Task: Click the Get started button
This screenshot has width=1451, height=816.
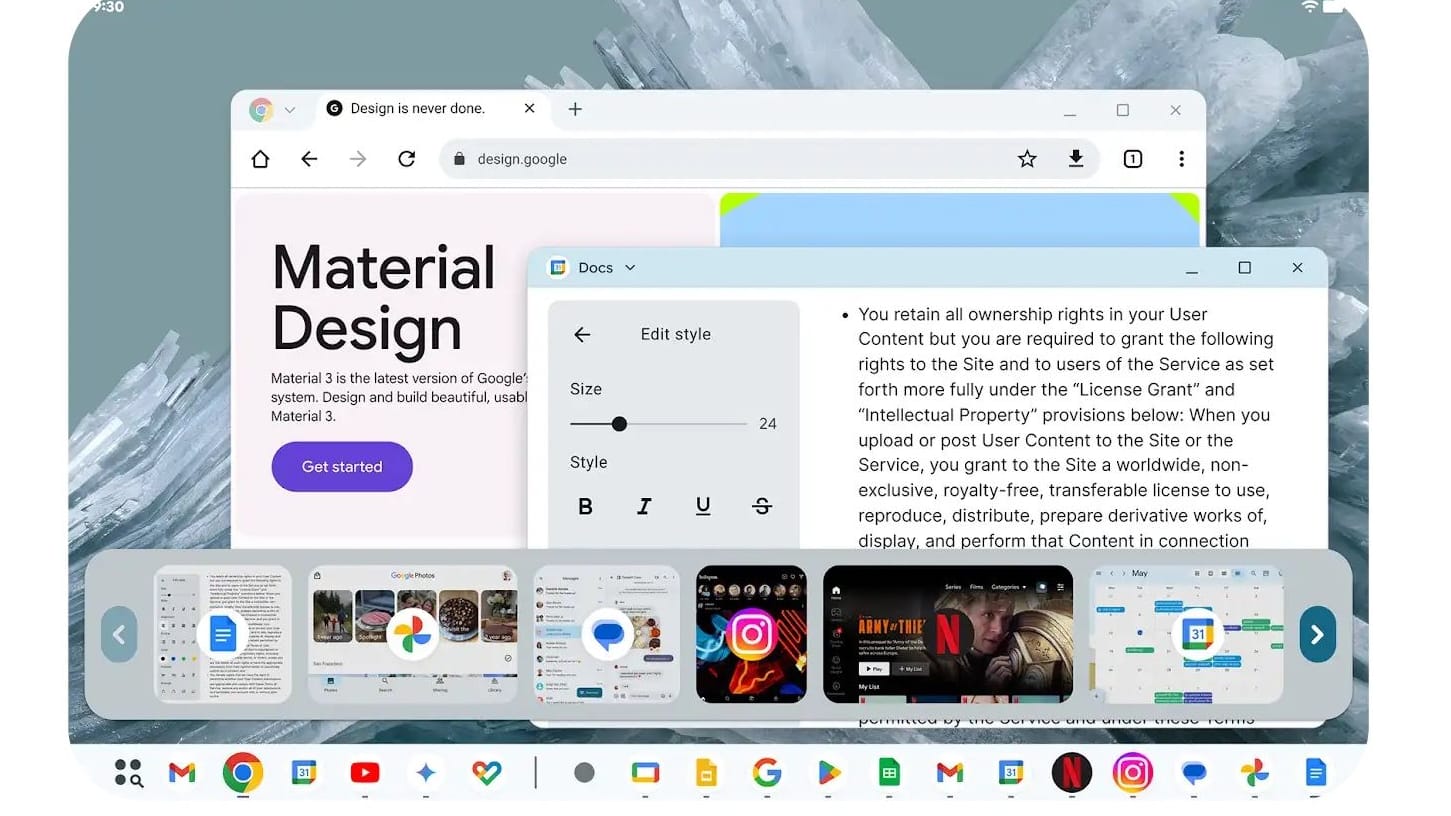Action: [x=342, y=466]
